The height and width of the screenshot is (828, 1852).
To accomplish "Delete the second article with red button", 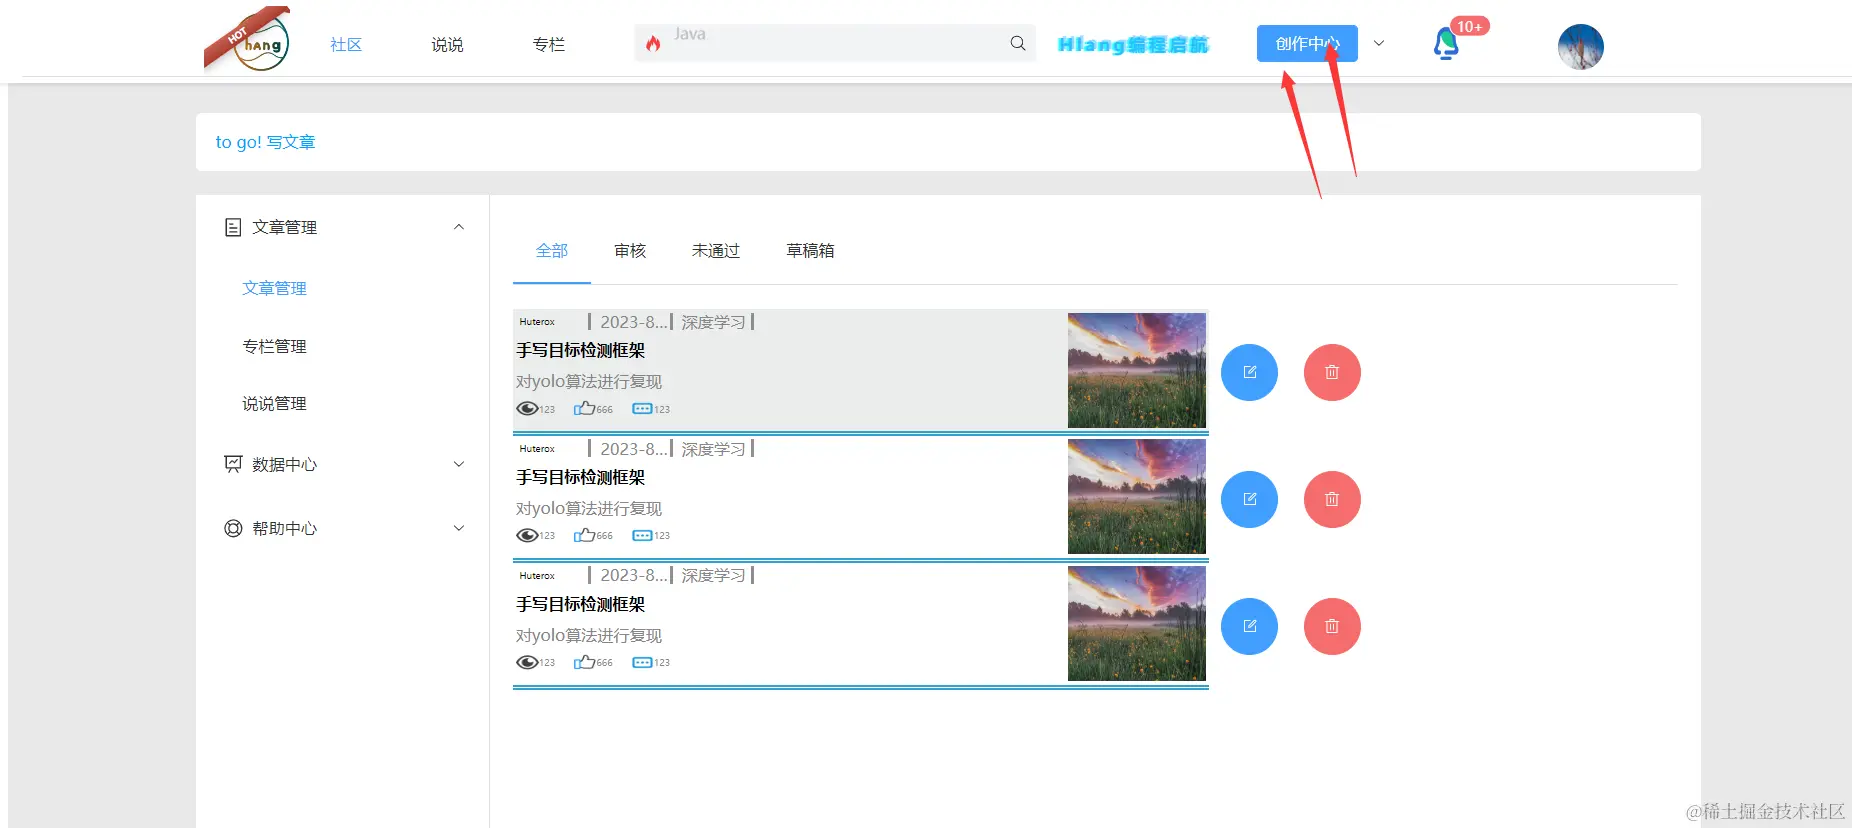I will (1332, 499).
